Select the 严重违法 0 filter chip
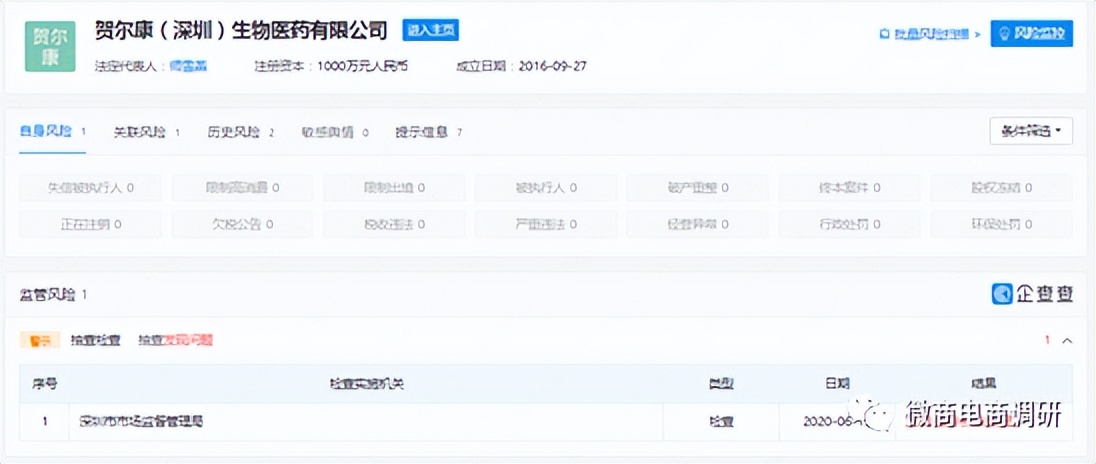The width and height of the screenshot is (1096, 464). [546, 224]
